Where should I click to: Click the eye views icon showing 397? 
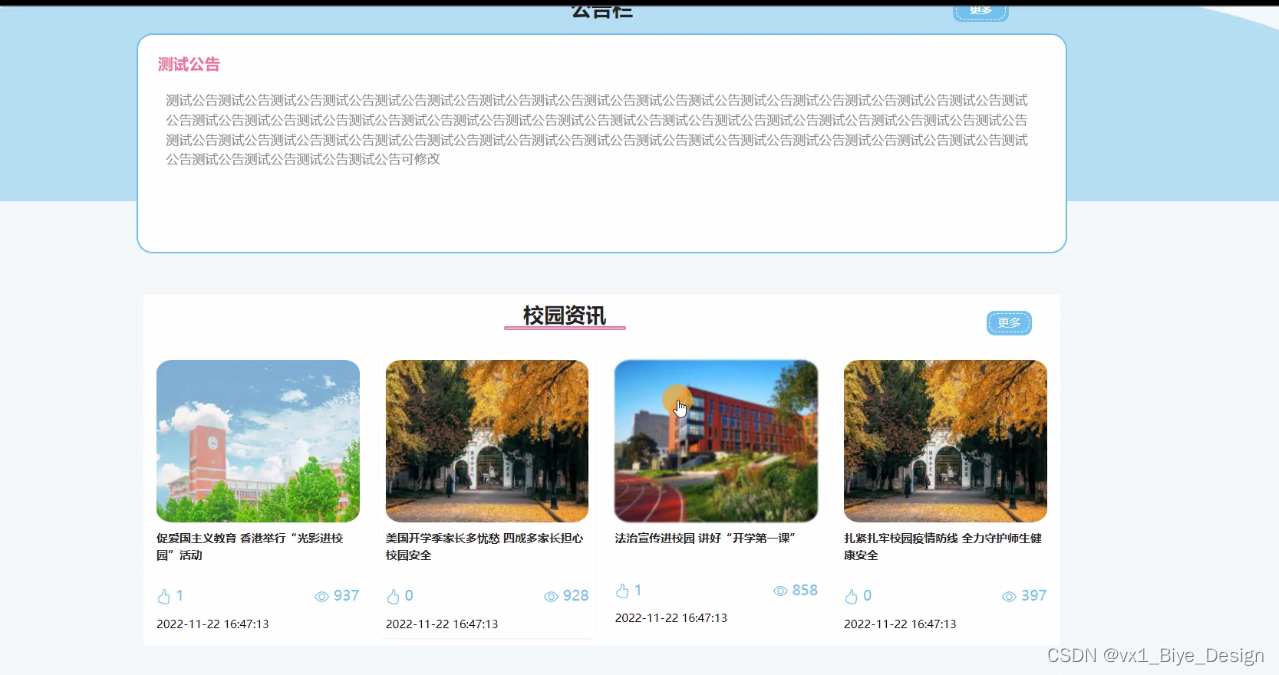(x=1010, y=597)
